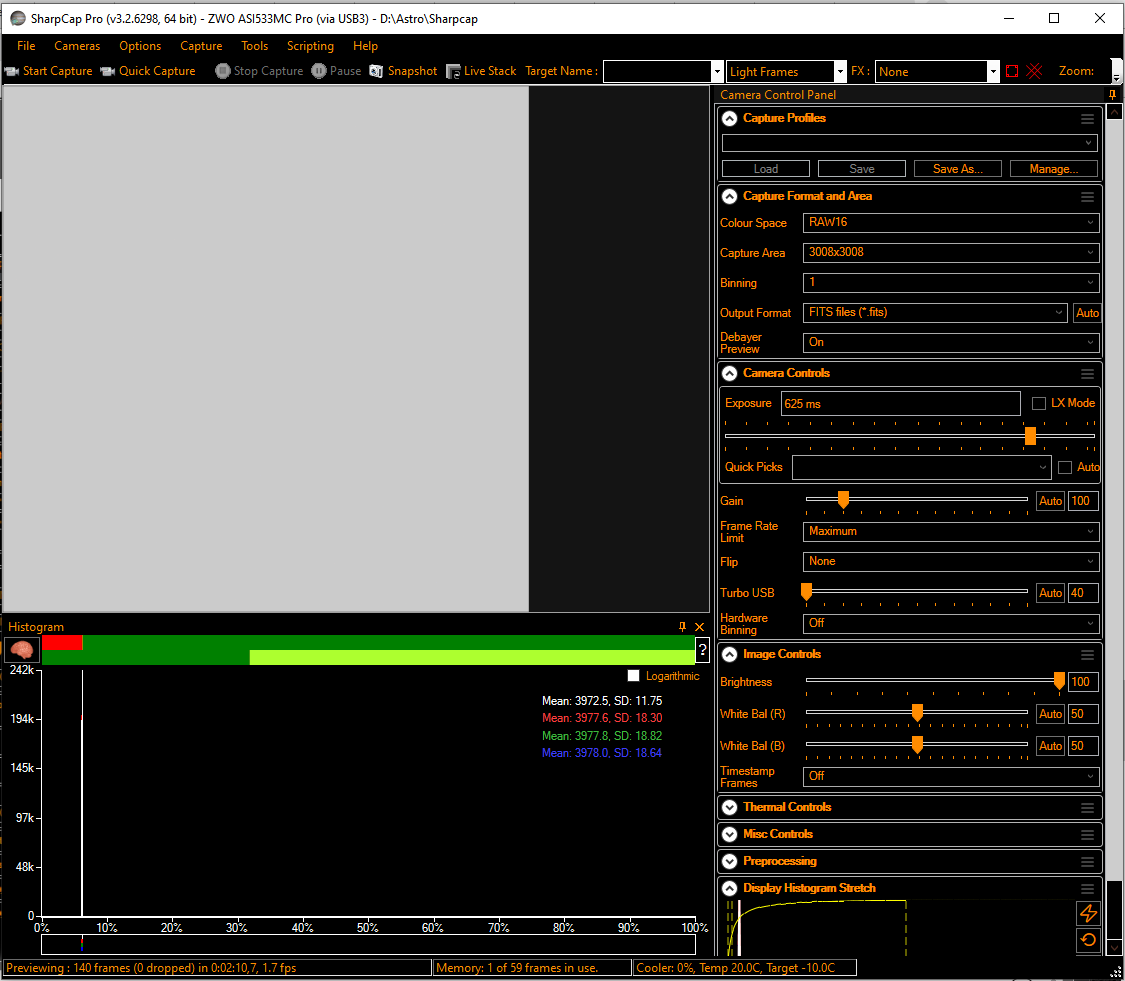
Task: Open Live Stack from the toolbar
Action: [481, 71]
